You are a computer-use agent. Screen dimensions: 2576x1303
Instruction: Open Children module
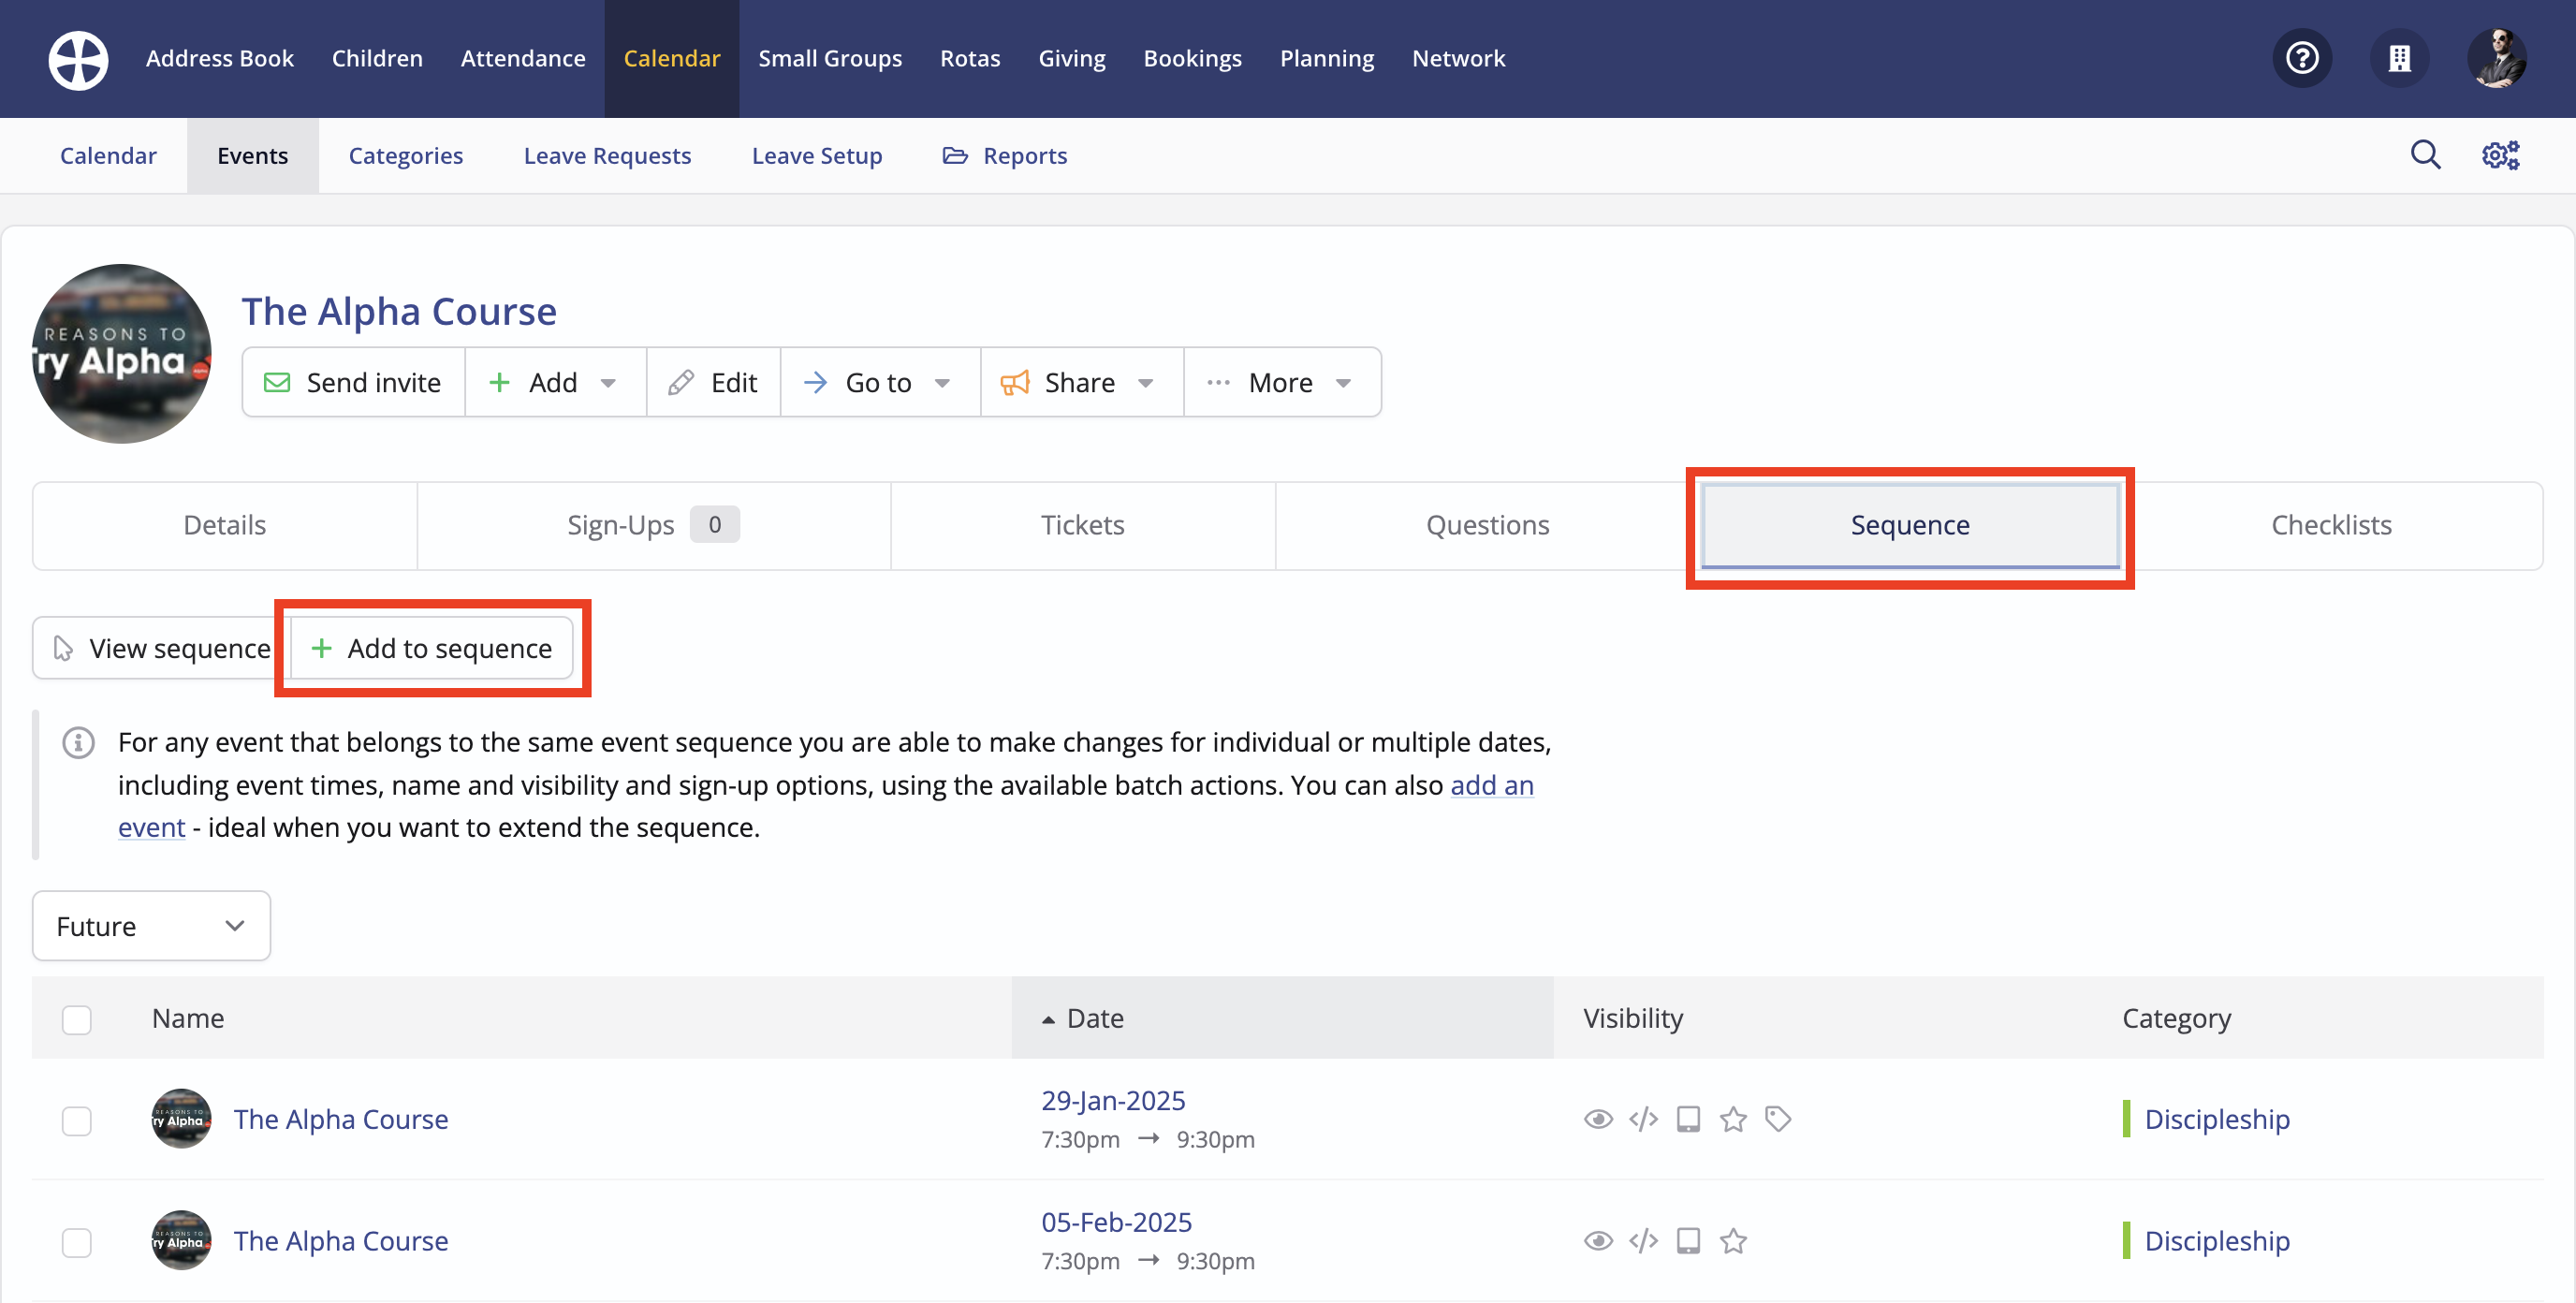point(377,58)
